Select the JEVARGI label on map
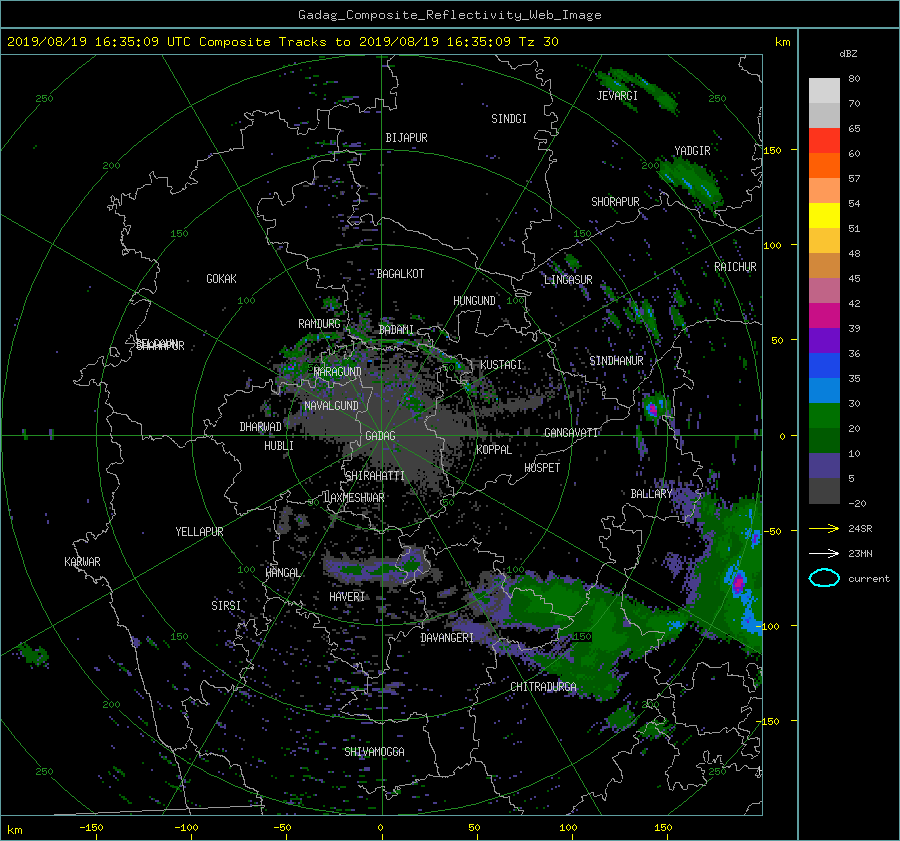This screenshot has height=841, width=900. [x=617, y=96]
